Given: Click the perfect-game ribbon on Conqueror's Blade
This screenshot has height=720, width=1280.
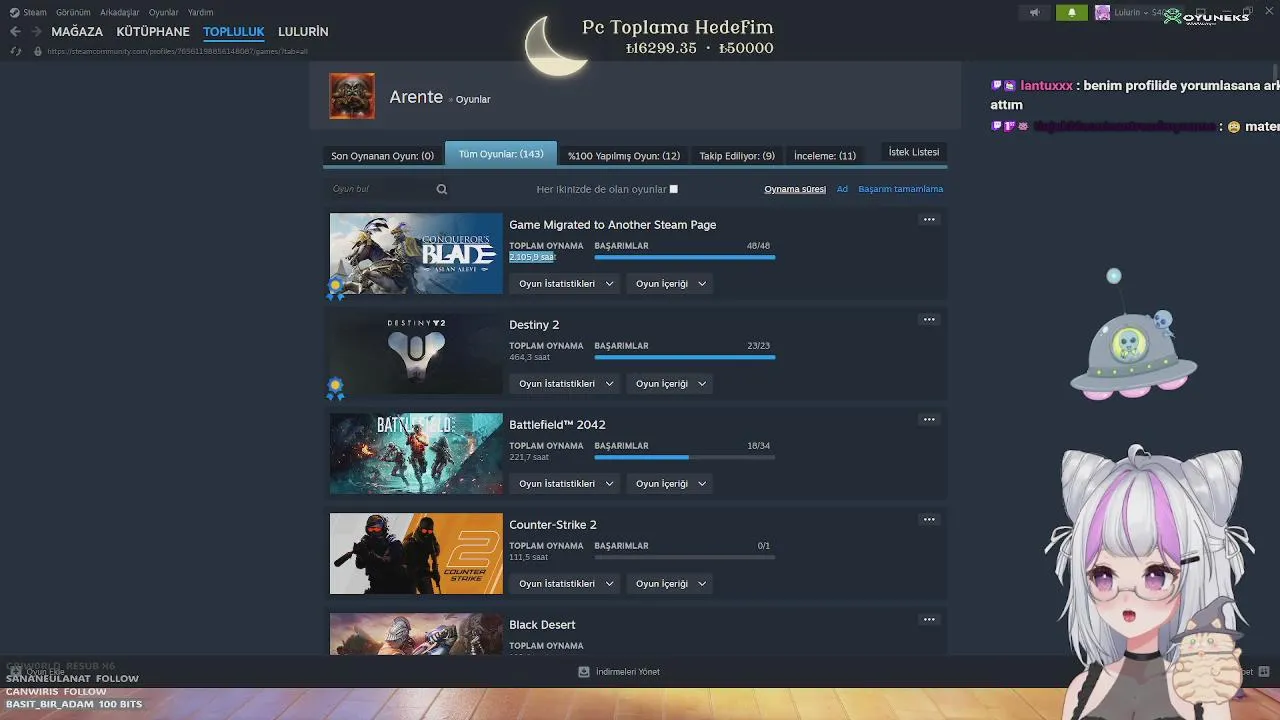Looking at the screenshot, I should (336, 288).
